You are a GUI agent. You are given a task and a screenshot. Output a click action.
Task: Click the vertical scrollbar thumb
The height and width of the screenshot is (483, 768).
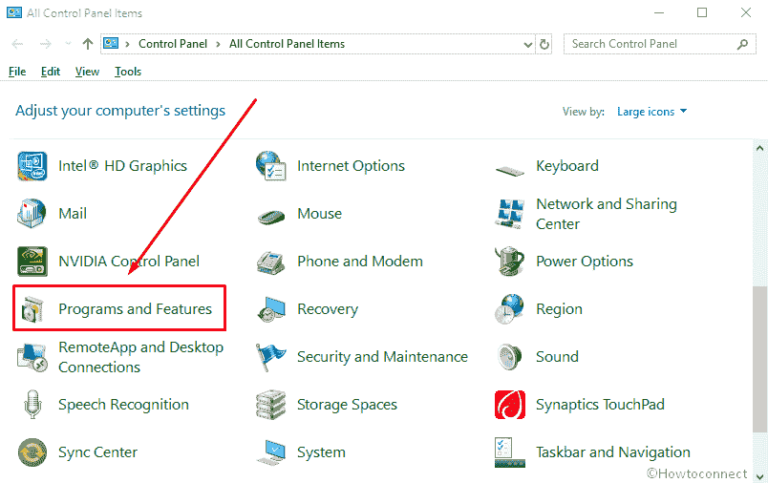[x=760, y=359]
